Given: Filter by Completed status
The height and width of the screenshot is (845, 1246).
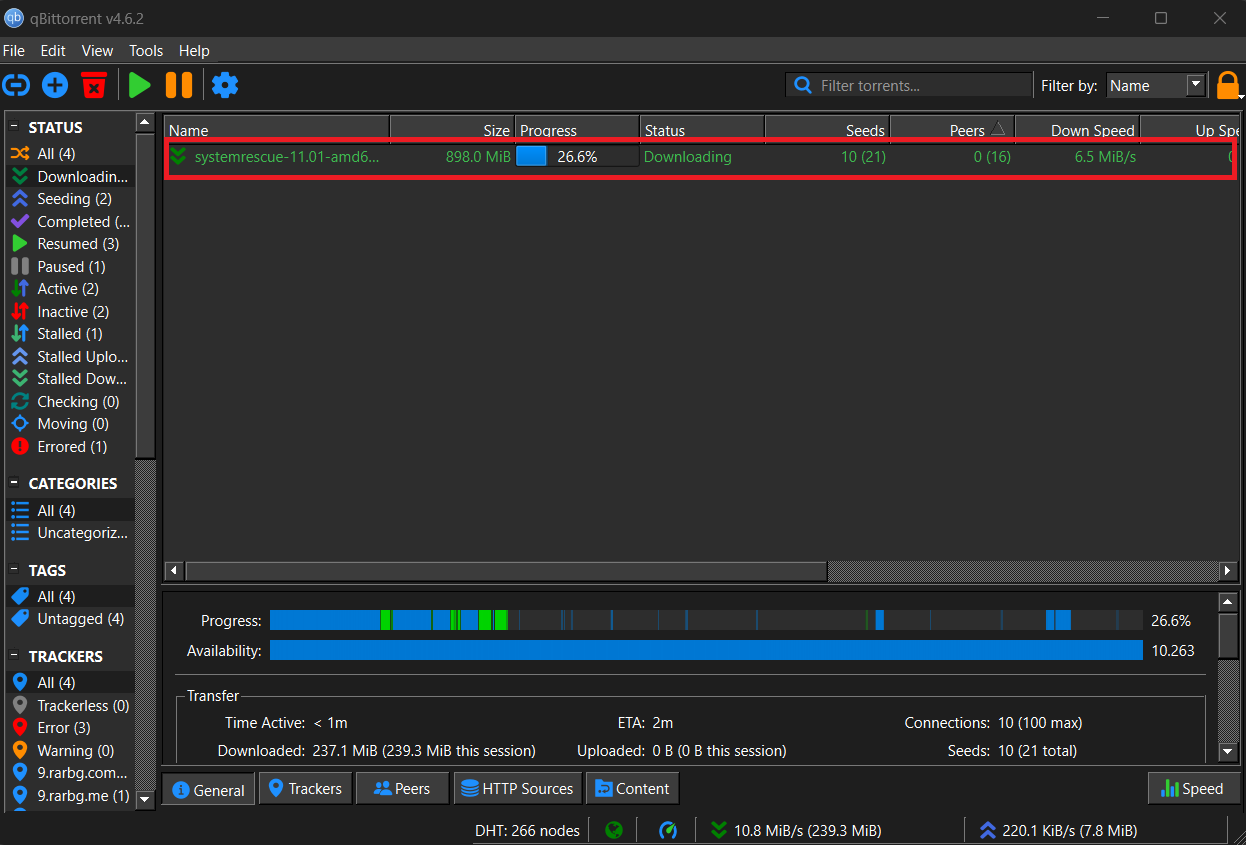Looking at the screenshot, I should (70, 221).
